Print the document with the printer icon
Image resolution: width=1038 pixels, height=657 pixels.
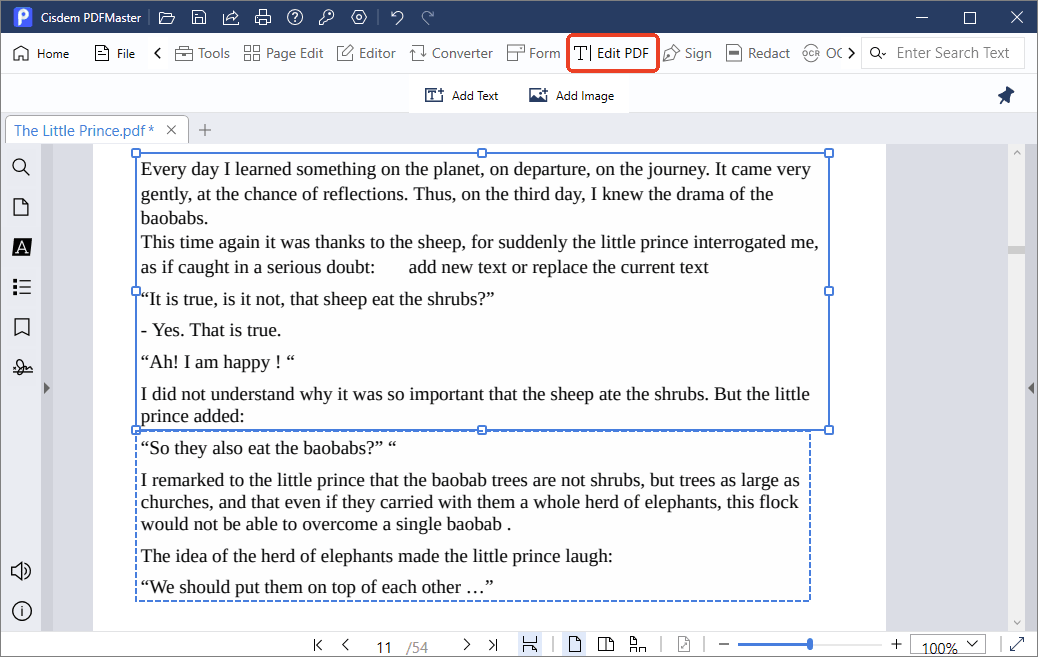pos(263,18)
